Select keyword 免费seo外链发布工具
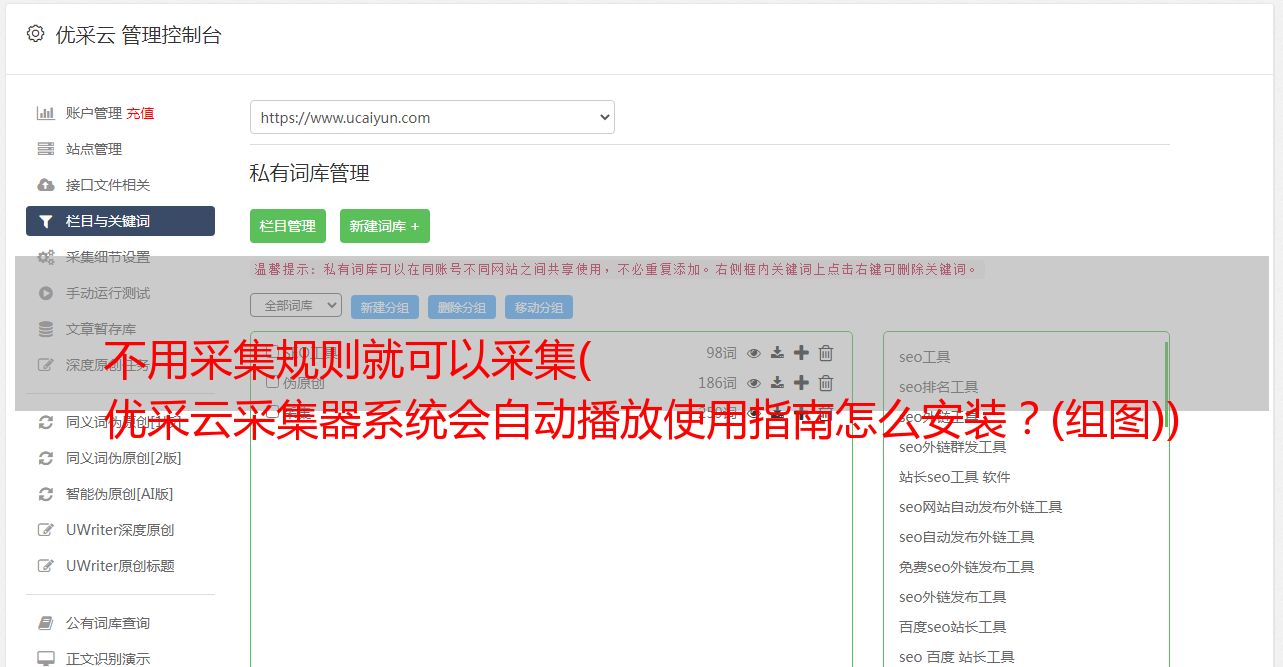Screen dimensions: 1283x667 [966, 567]
